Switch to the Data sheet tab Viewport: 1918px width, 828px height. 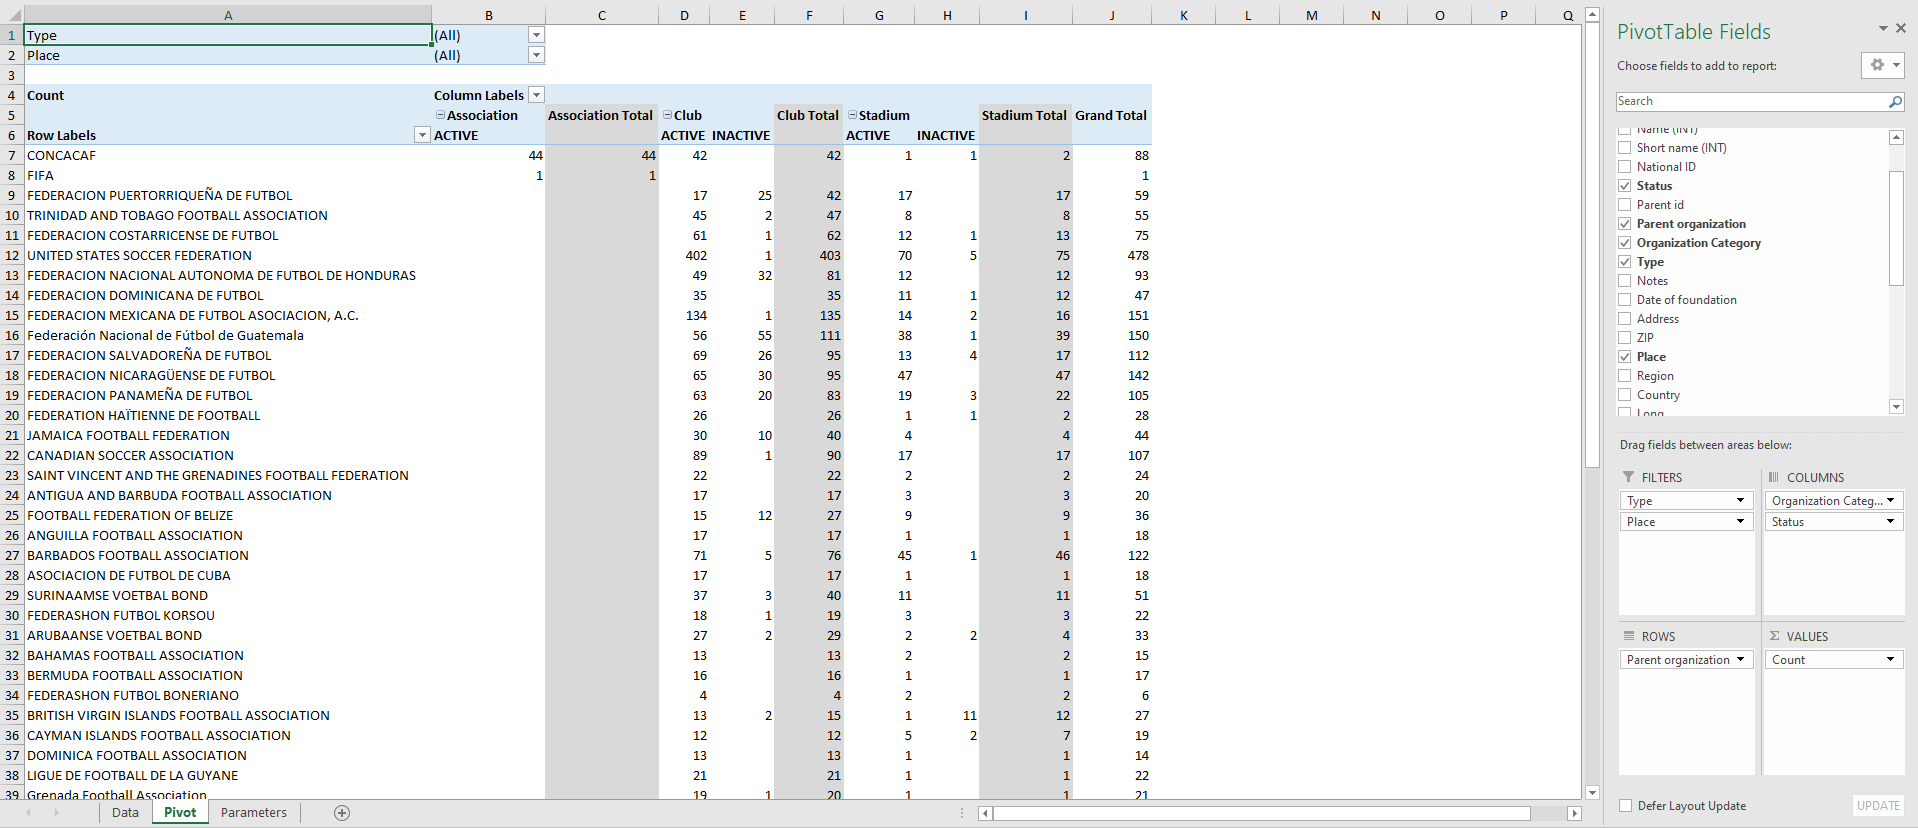(x=125, y=813)
